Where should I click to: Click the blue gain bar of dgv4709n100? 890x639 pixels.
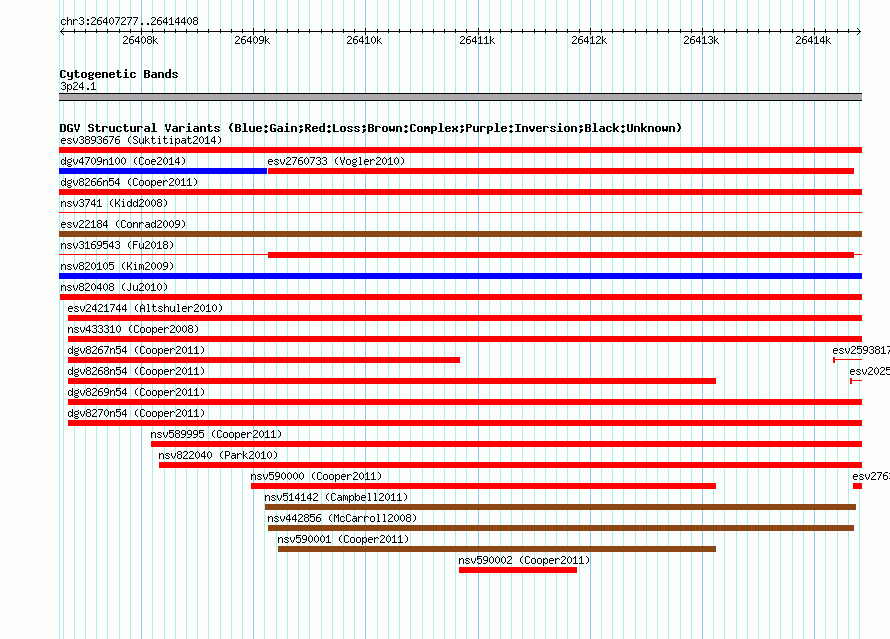(163, 171)
